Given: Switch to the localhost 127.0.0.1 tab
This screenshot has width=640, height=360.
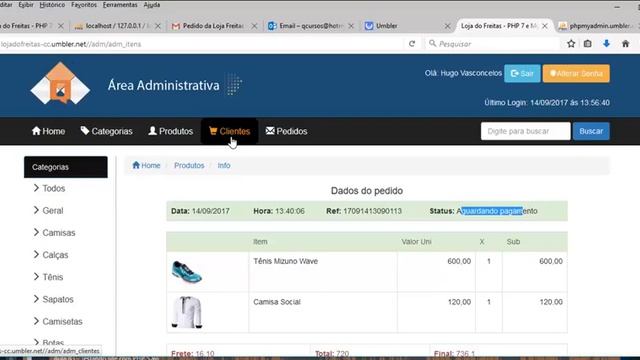Looking at the screenshot, I should point(116,26).
